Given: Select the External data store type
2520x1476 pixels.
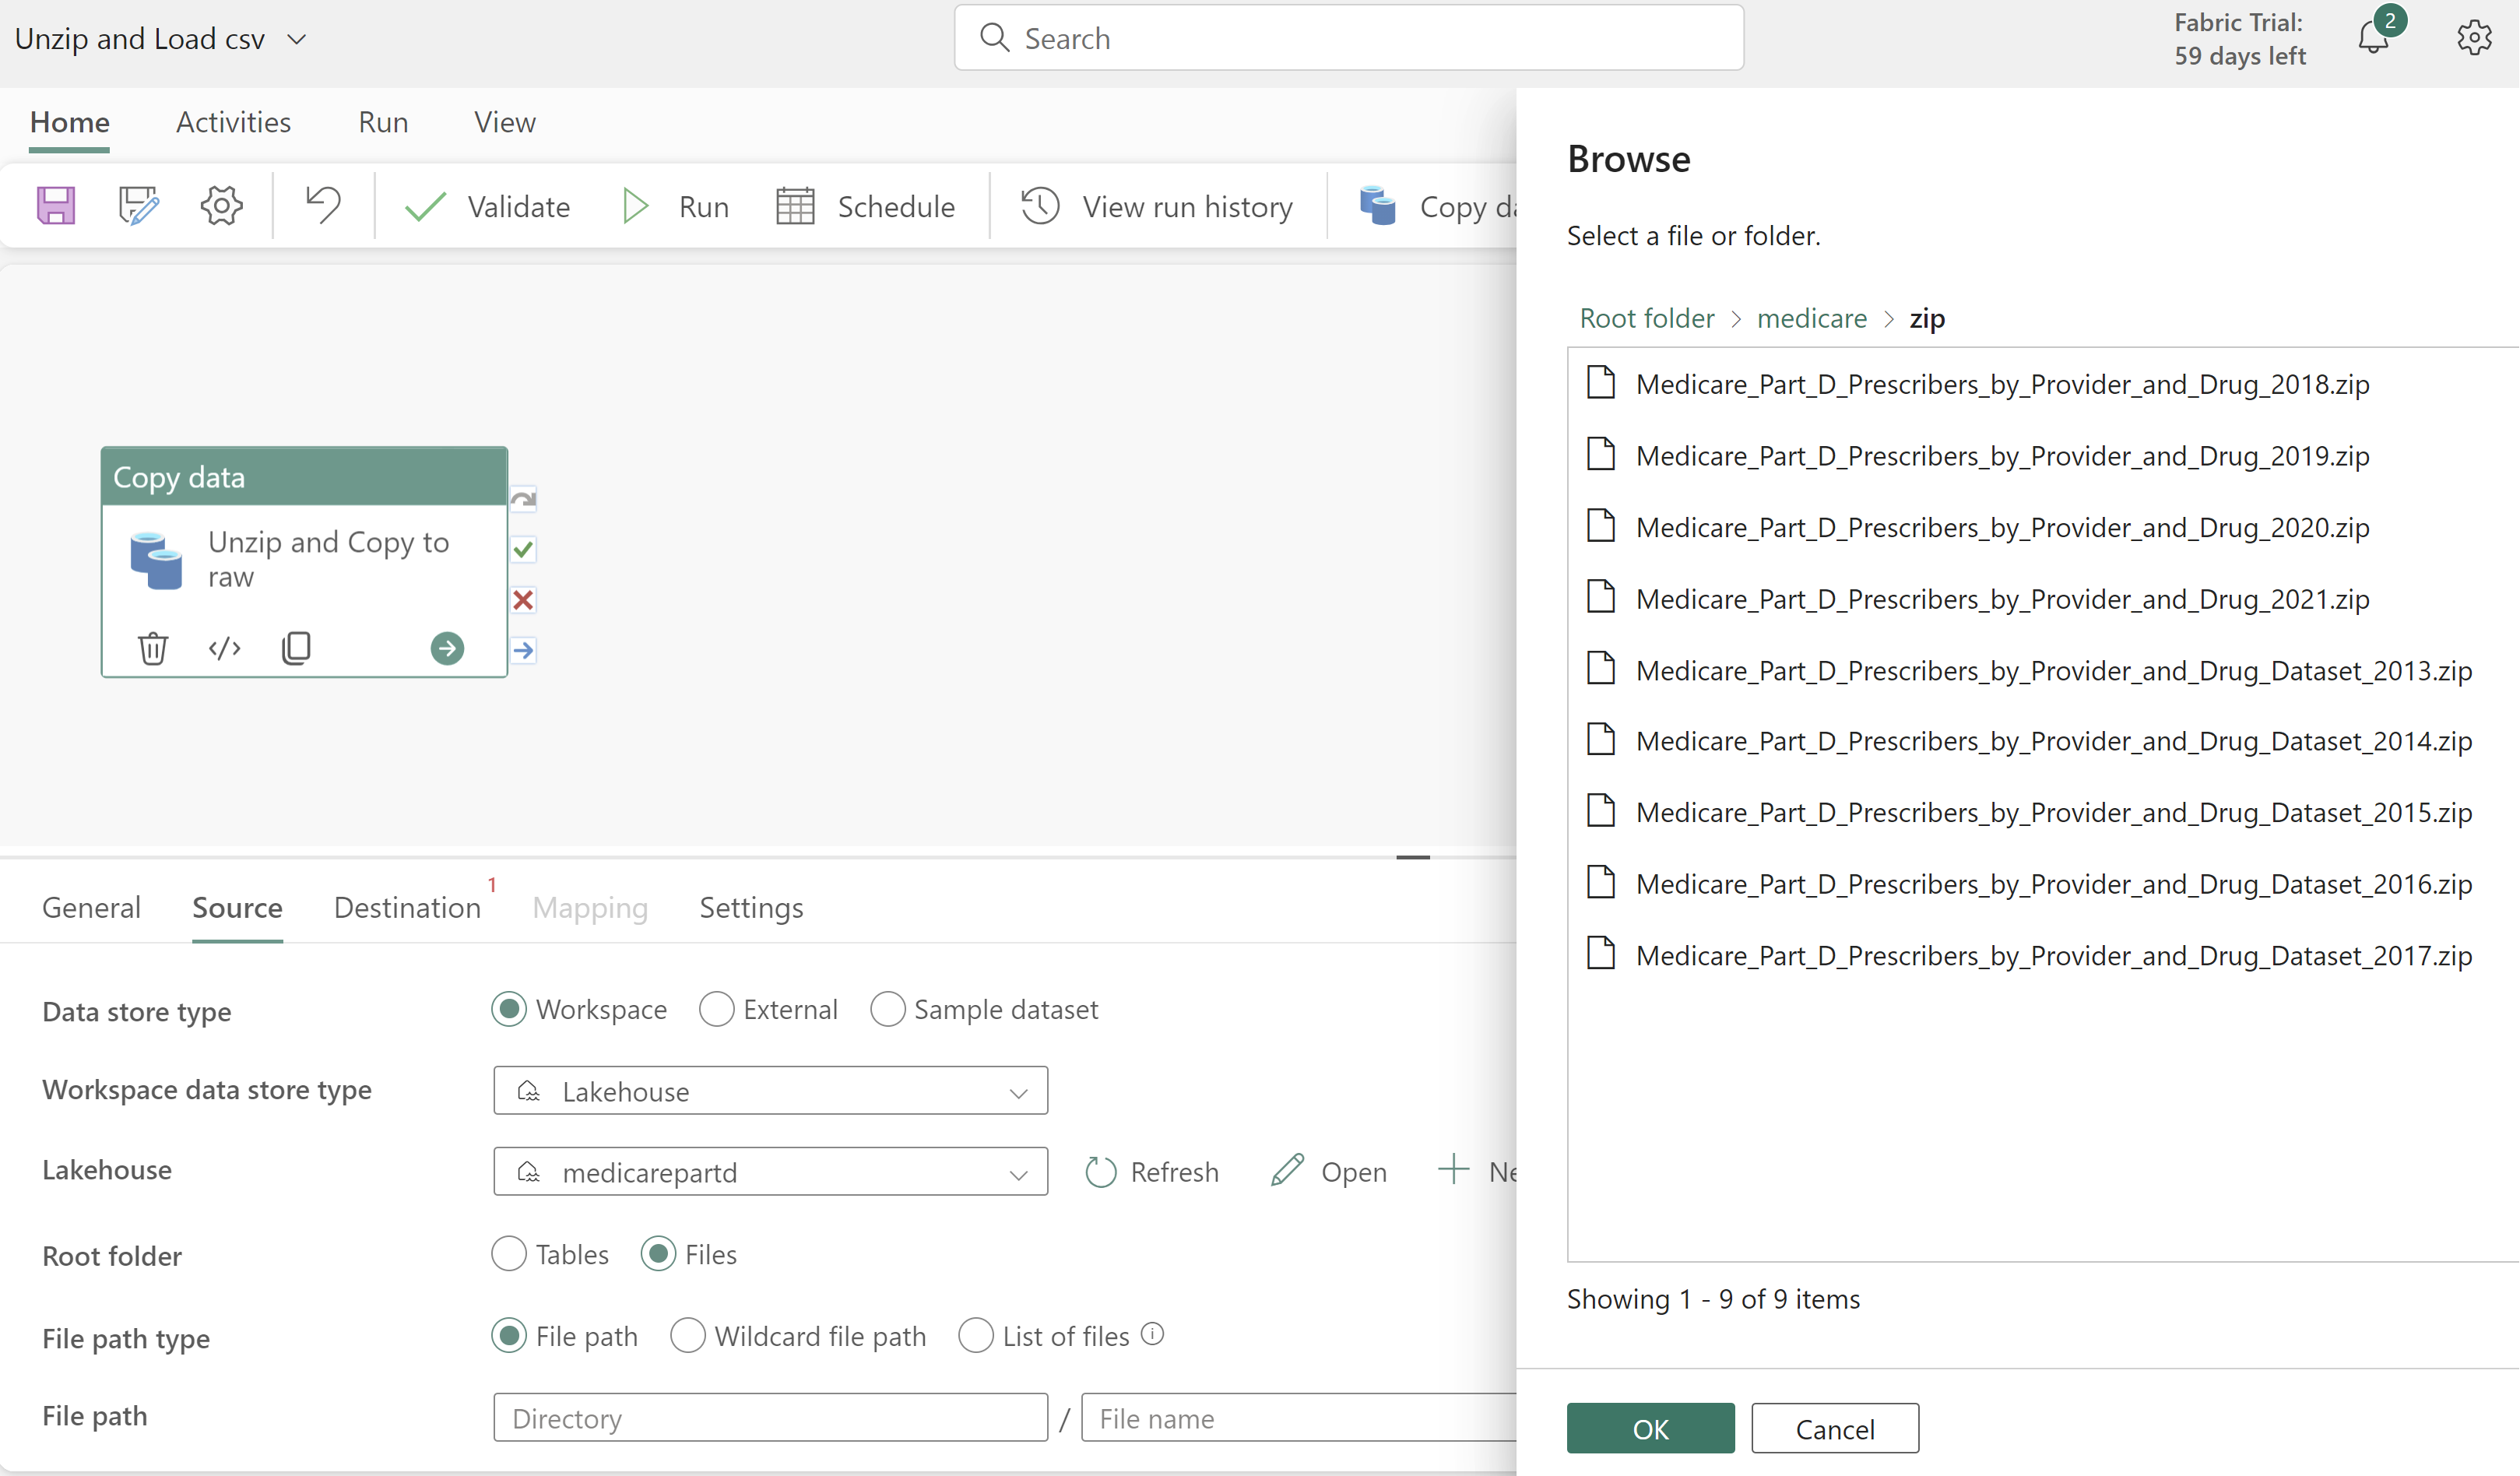Looking at the screenshot, I should click(717, 1010).
